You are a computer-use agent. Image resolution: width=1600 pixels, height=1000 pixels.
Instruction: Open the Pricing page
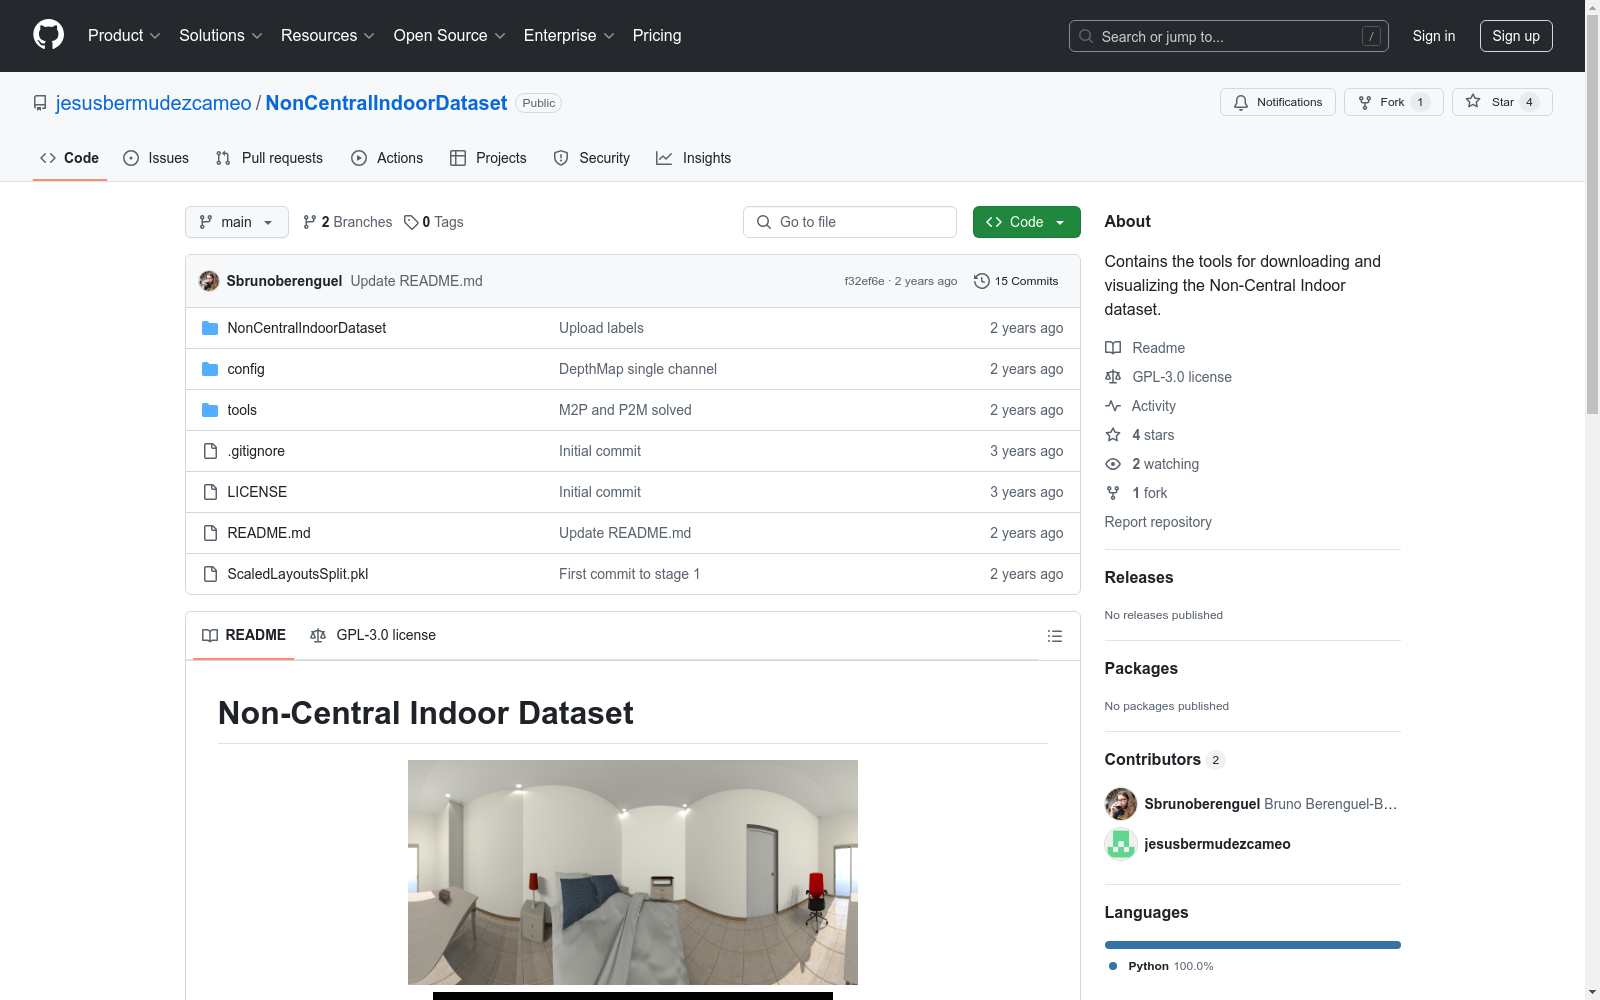pyautogui.click(x=657, y=35)
